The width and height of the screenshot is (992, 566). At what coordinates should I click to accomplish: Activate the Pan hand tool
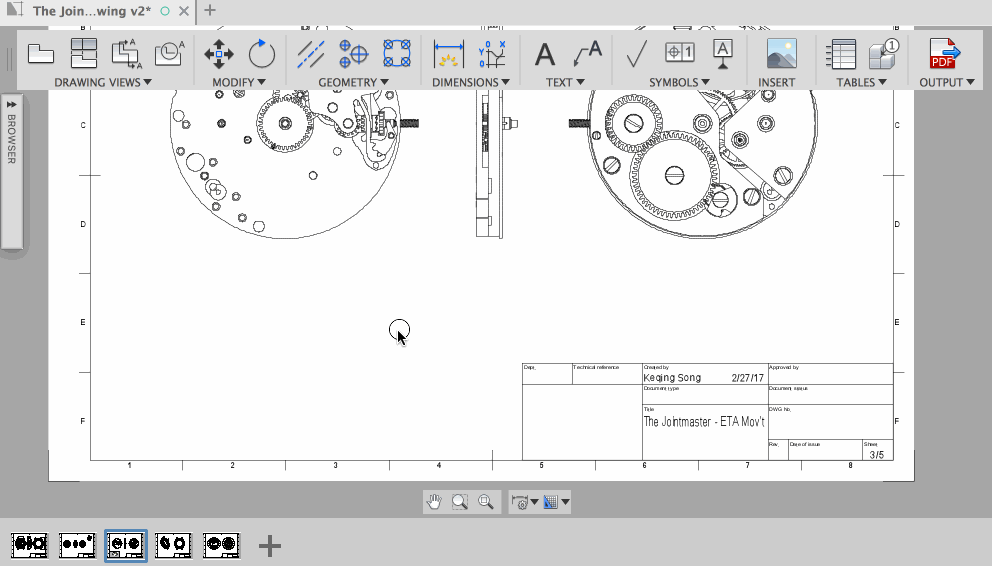click(434, 502)
